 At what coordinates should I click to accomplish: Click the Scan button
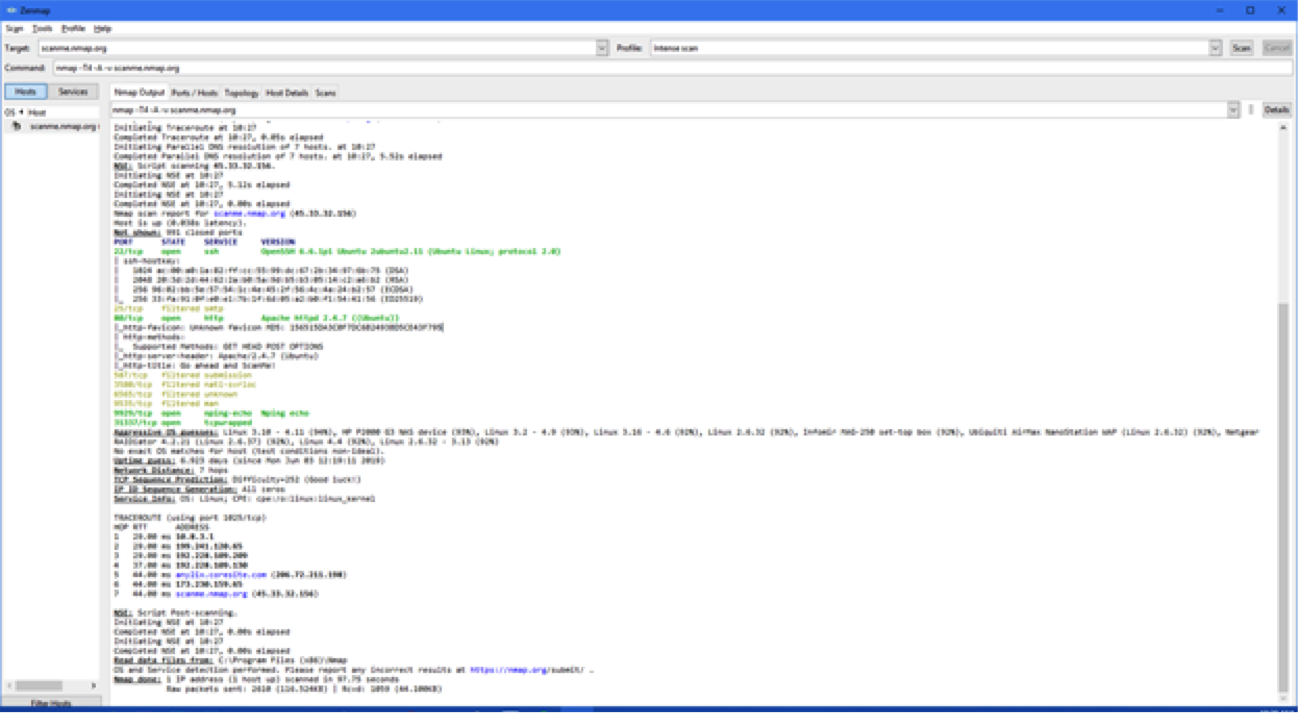[x=1241, y=48]
